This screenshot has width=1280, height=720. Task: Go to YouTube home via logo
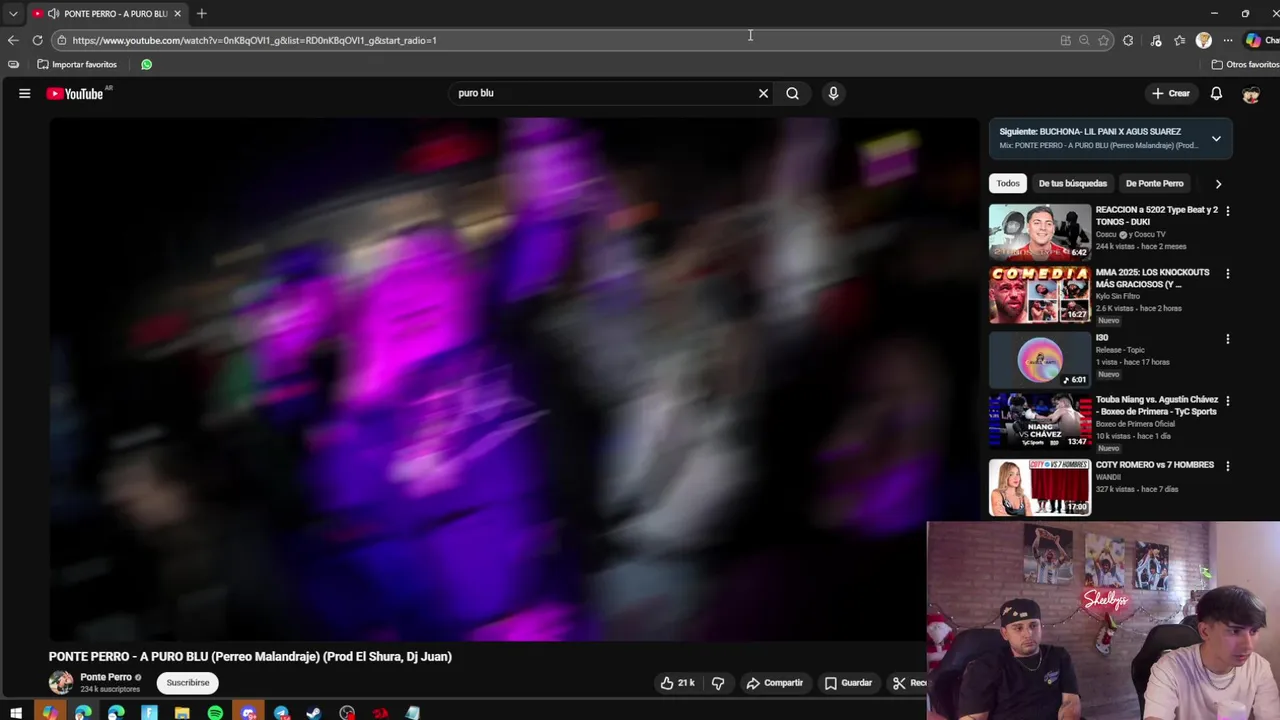(75, 93)
